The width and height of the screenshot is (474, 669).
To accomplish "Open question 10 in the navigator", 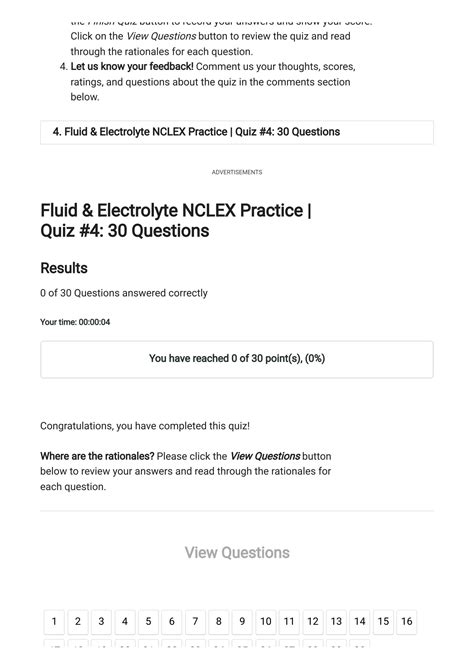I will (266, 621).
